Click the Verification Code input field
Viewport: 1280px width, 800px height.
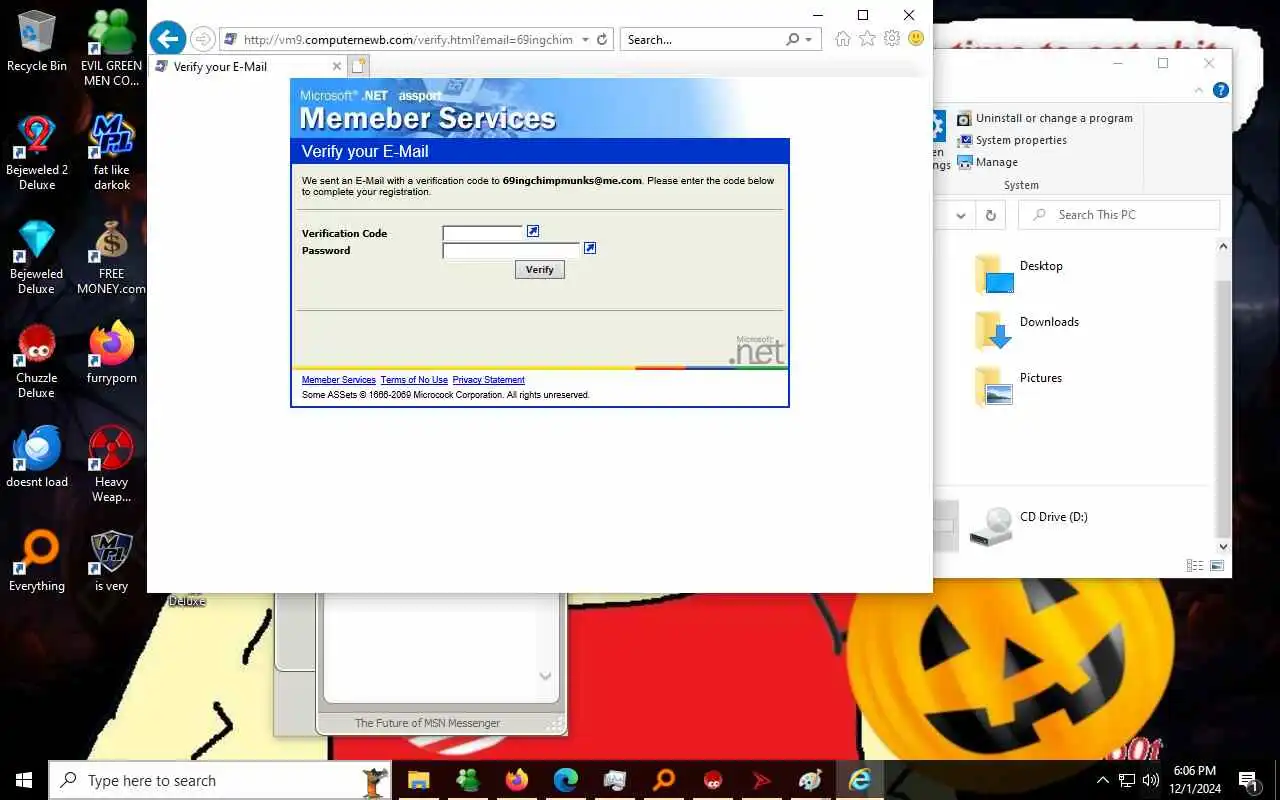pos(482,233)
